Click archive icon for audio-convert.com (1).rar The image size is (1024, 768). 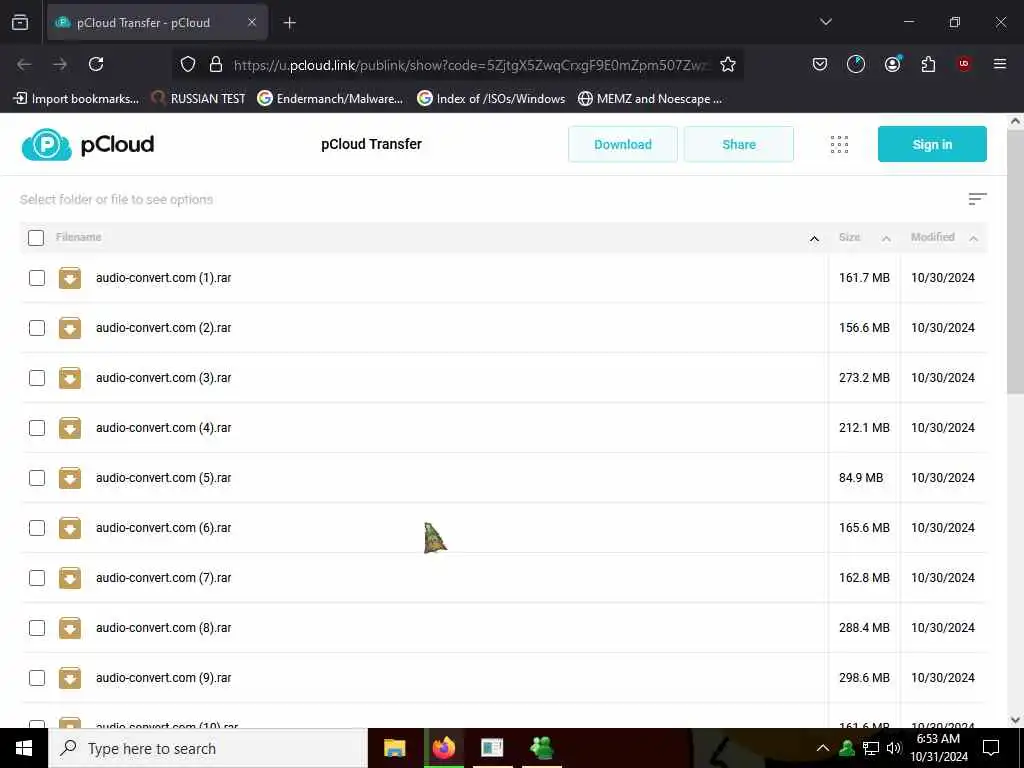(x=70, y=278)
